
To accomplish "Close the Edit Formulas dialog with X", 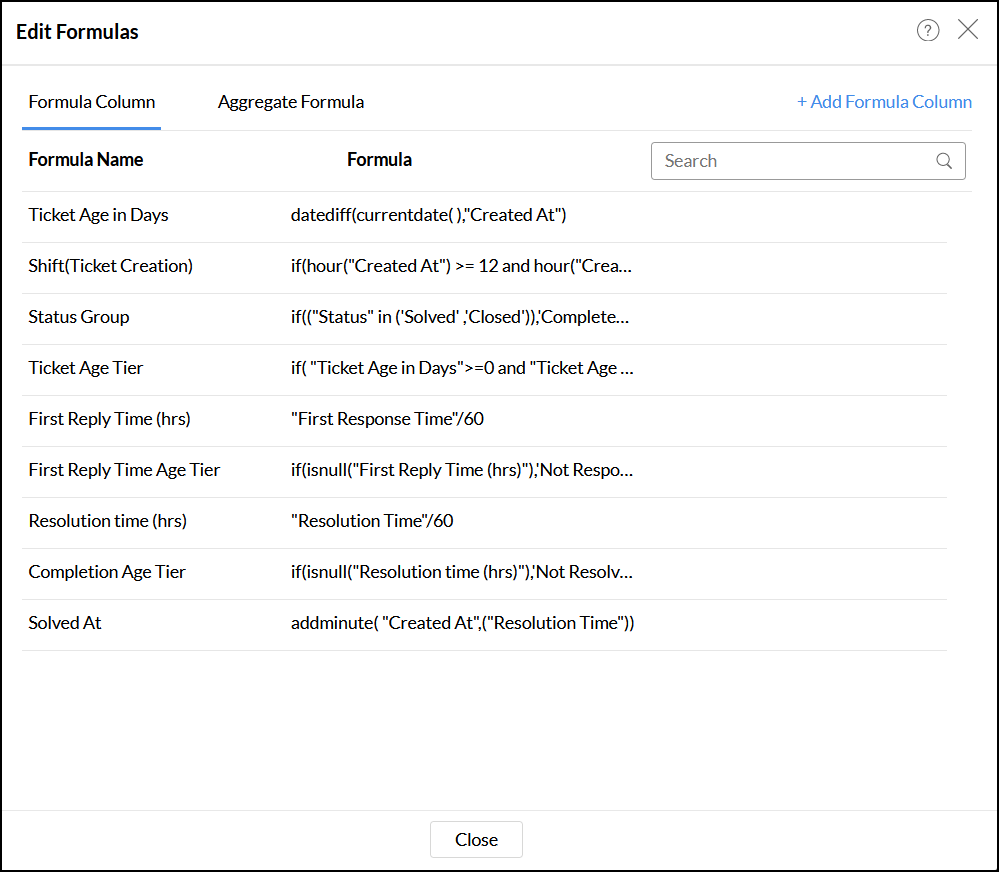I will pyautogui.click(x=968, y=30).
